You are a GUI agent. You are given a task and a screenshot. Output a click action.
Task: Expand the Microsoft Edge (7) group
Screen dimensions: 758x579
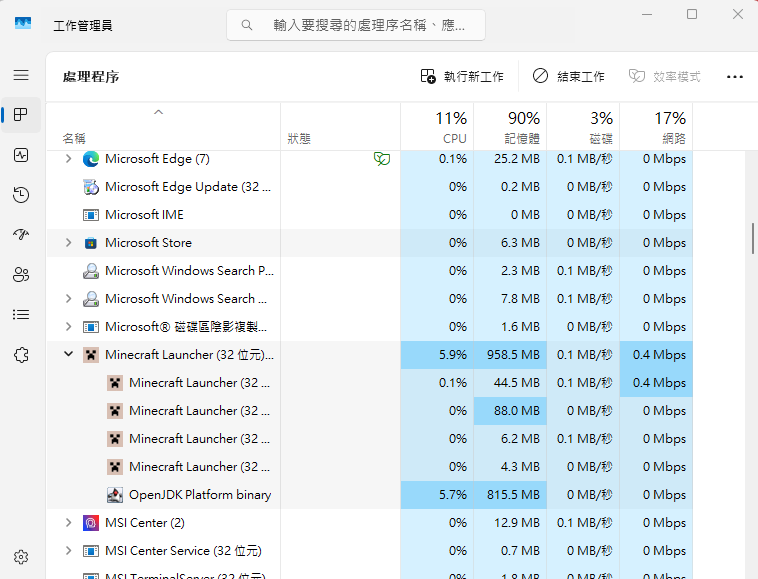point(69,159)
